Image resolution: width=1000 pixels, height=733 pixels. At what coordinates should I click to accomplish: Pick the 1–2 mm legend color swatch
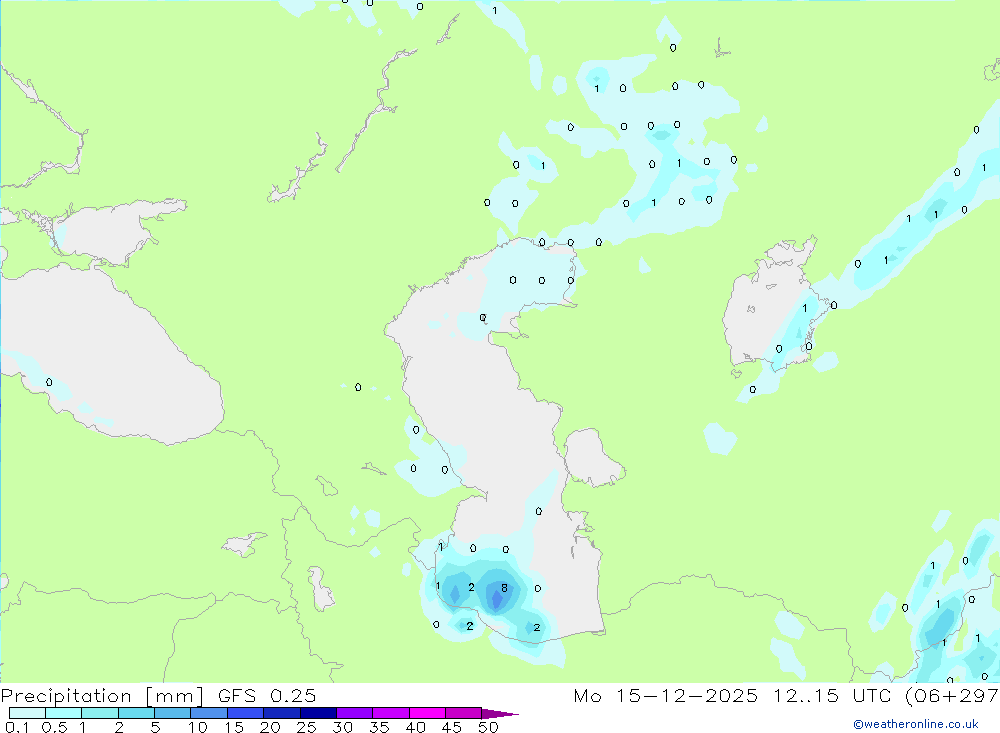click(100, 713)
